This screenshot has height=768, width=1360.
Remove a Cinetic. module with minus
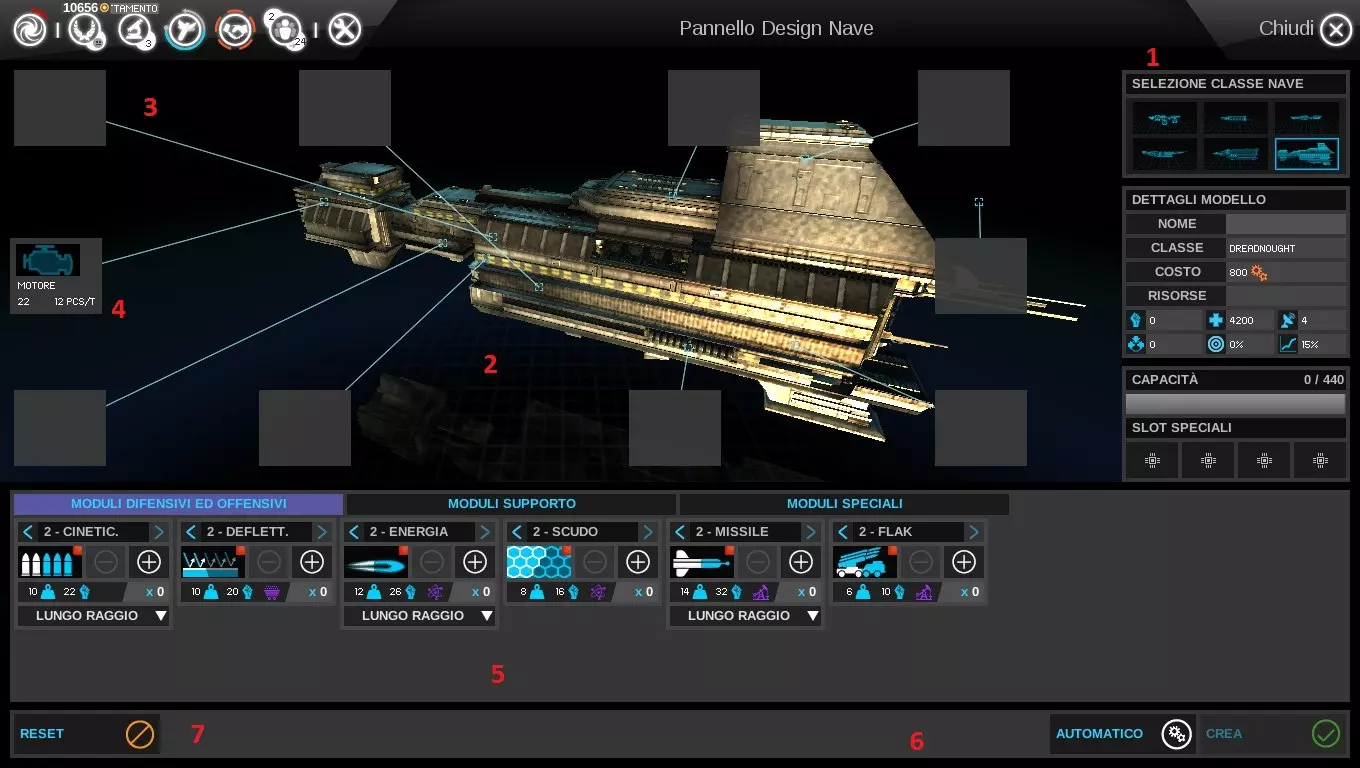coord(105,562)
